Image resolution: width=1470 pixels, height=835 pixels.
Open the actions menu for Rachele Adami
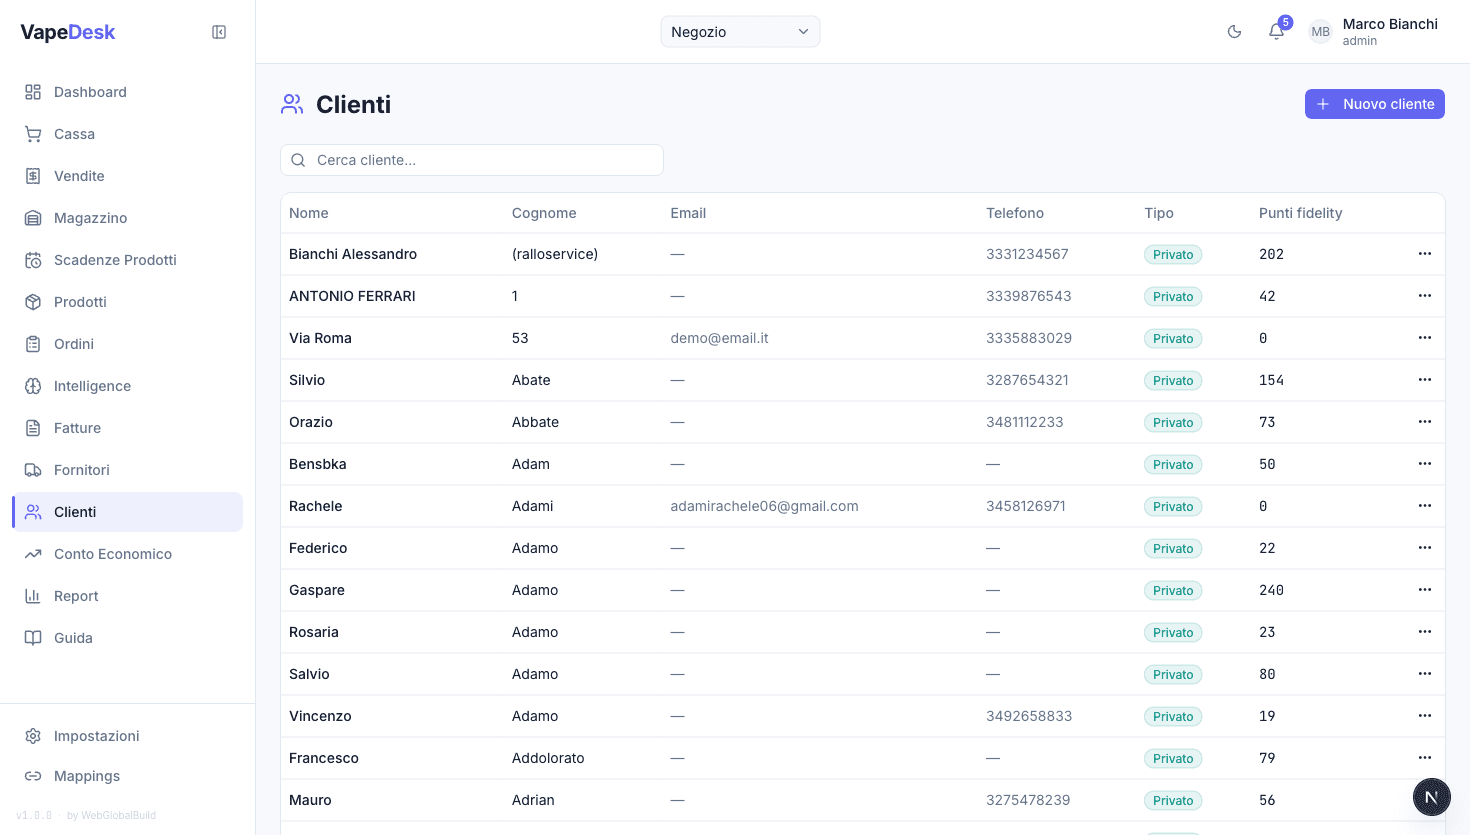pyautogui.click(x=1424, y=505)
